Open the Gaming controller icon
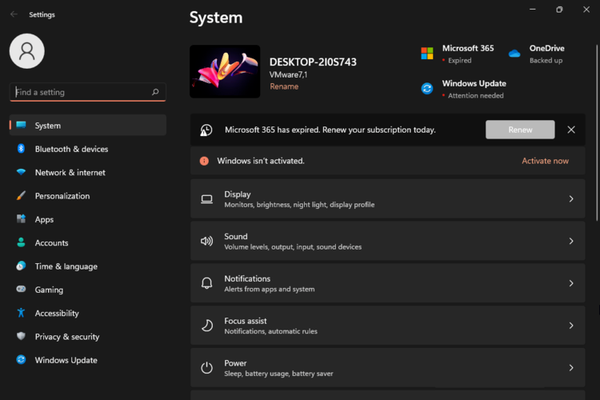The width and height of the screenshot is (600, 400). point(21,290)
